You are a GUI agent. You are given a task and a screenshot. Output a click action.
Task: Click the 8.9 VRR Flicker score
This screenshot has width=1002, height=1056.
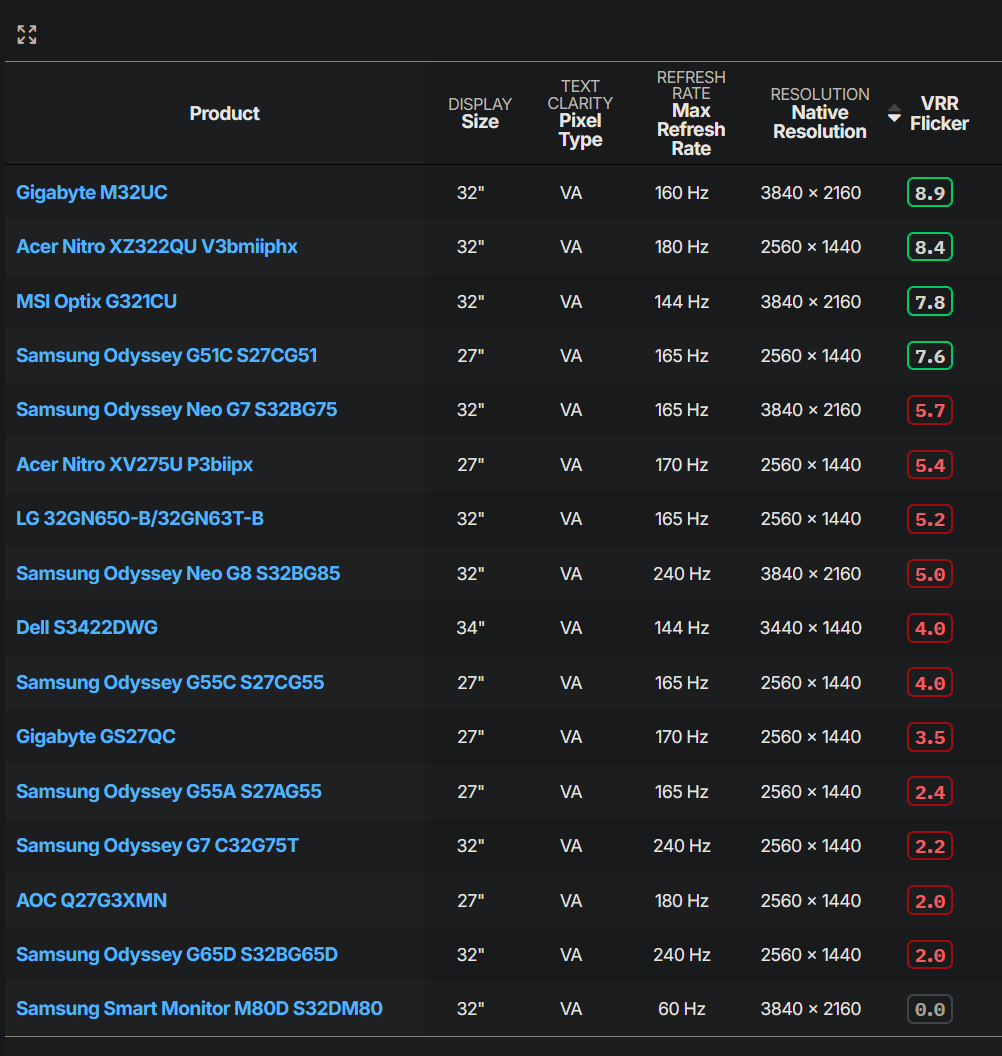click(930, 193)
